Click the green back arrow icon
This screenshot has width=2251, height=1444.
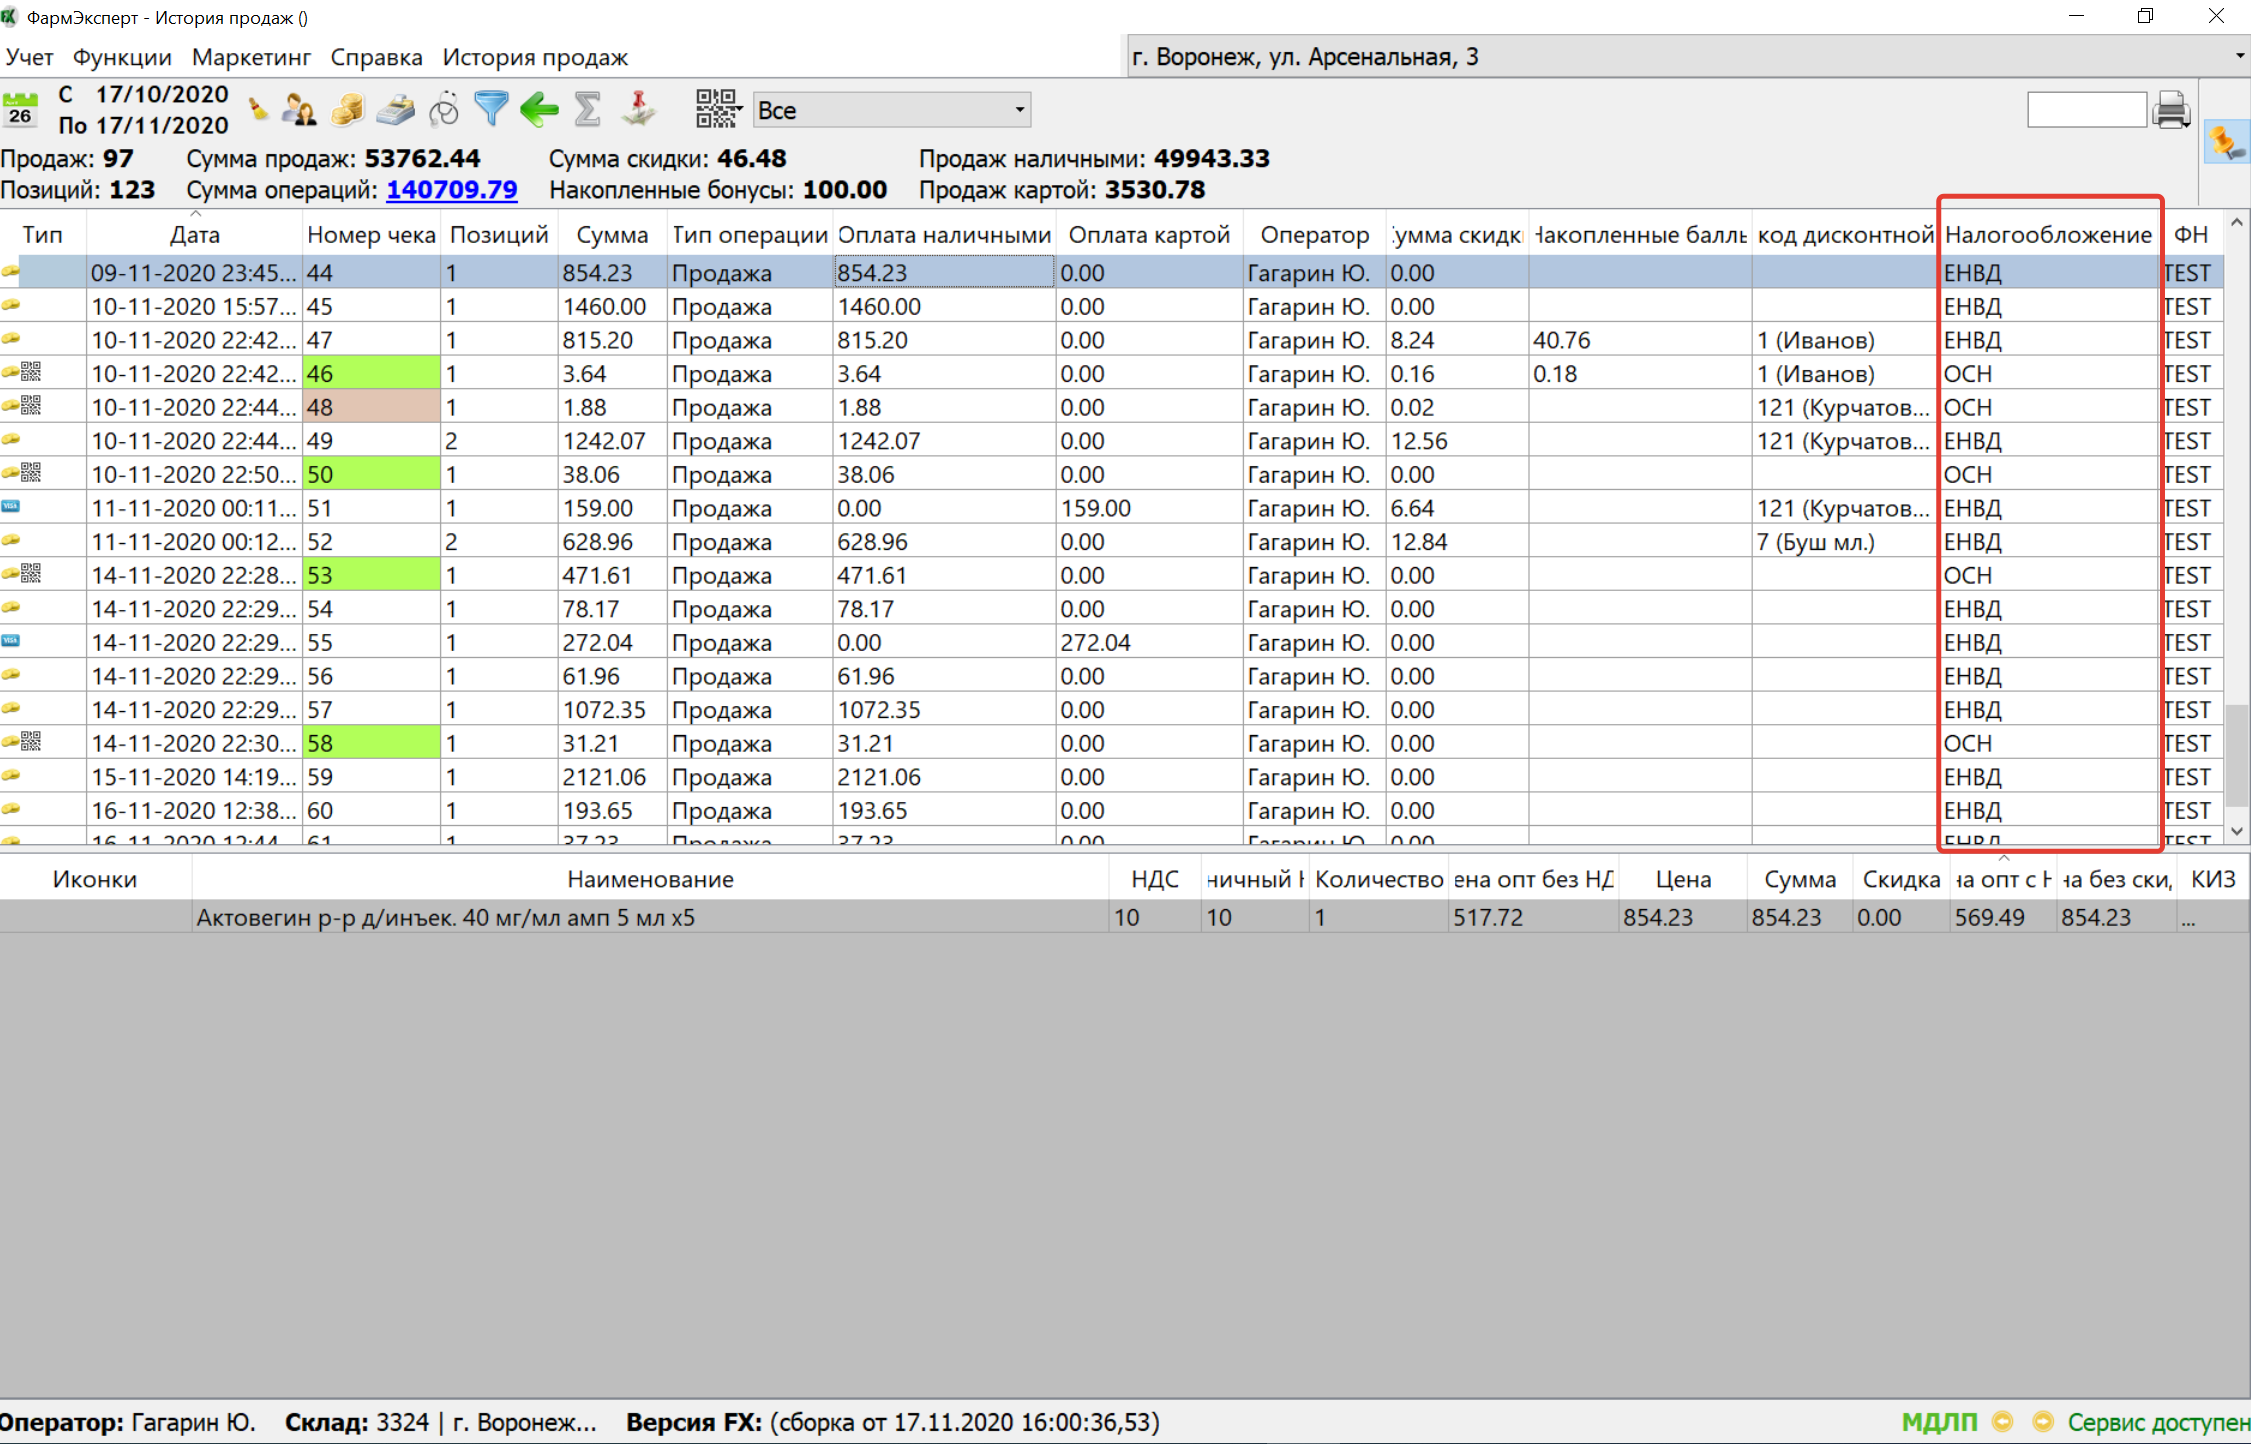[539, 109]
